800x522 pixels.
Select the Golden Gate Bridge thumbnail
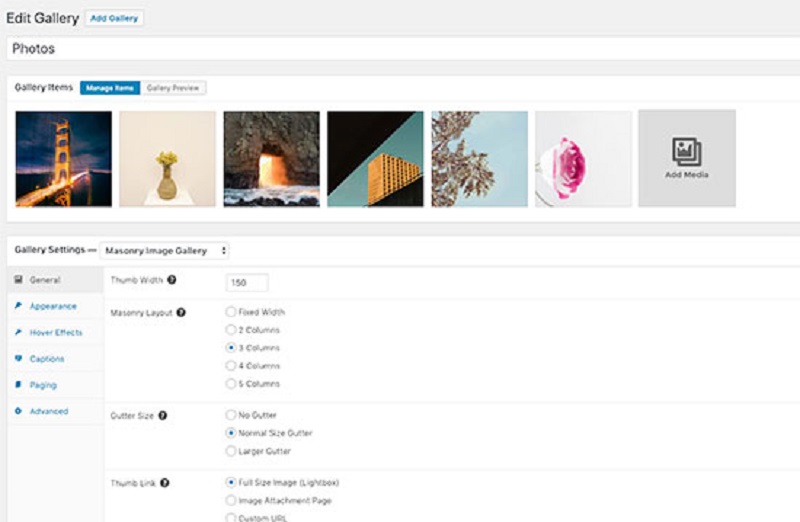coord(64,158)
